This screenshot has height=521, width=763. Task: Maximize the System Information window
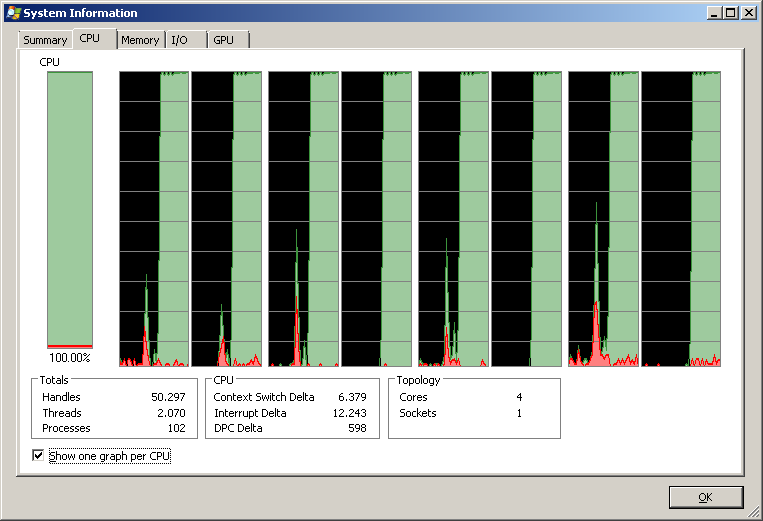pyautogui.click(x=731, y=13)
